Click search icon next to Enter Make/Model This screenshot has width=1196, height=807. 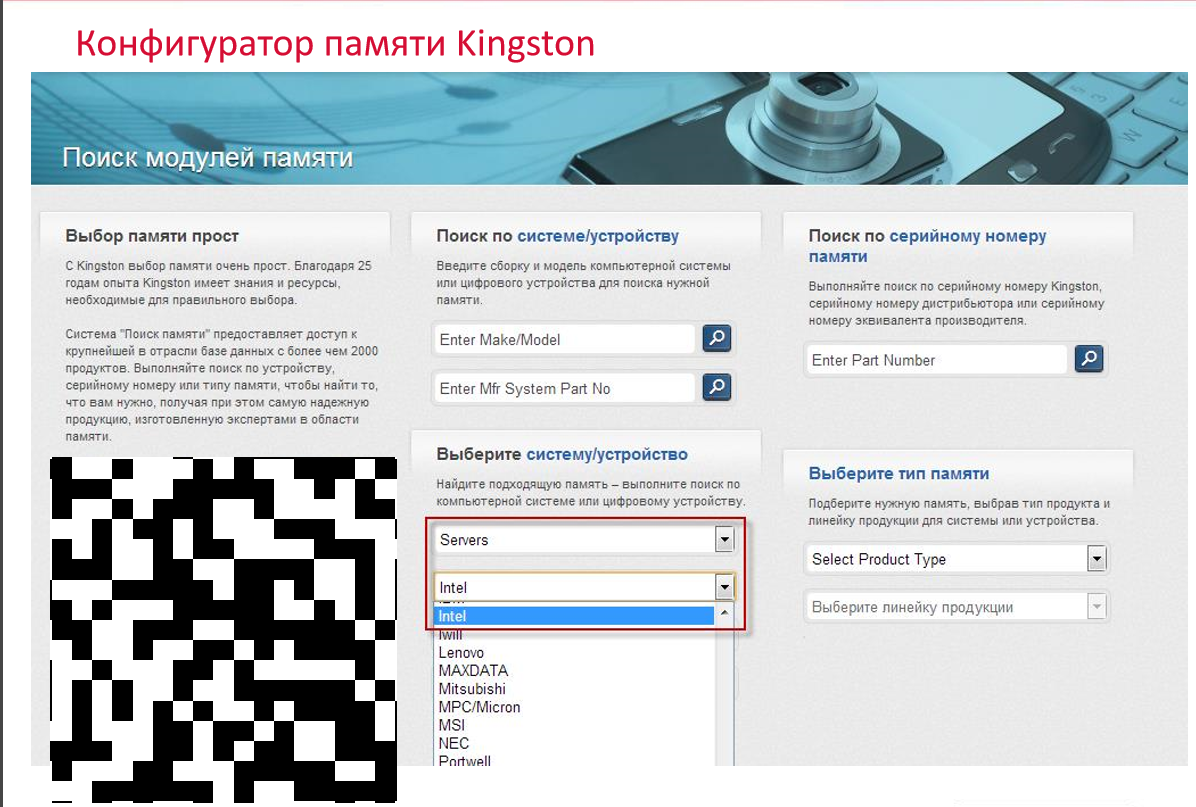click(x=716, y=338)
